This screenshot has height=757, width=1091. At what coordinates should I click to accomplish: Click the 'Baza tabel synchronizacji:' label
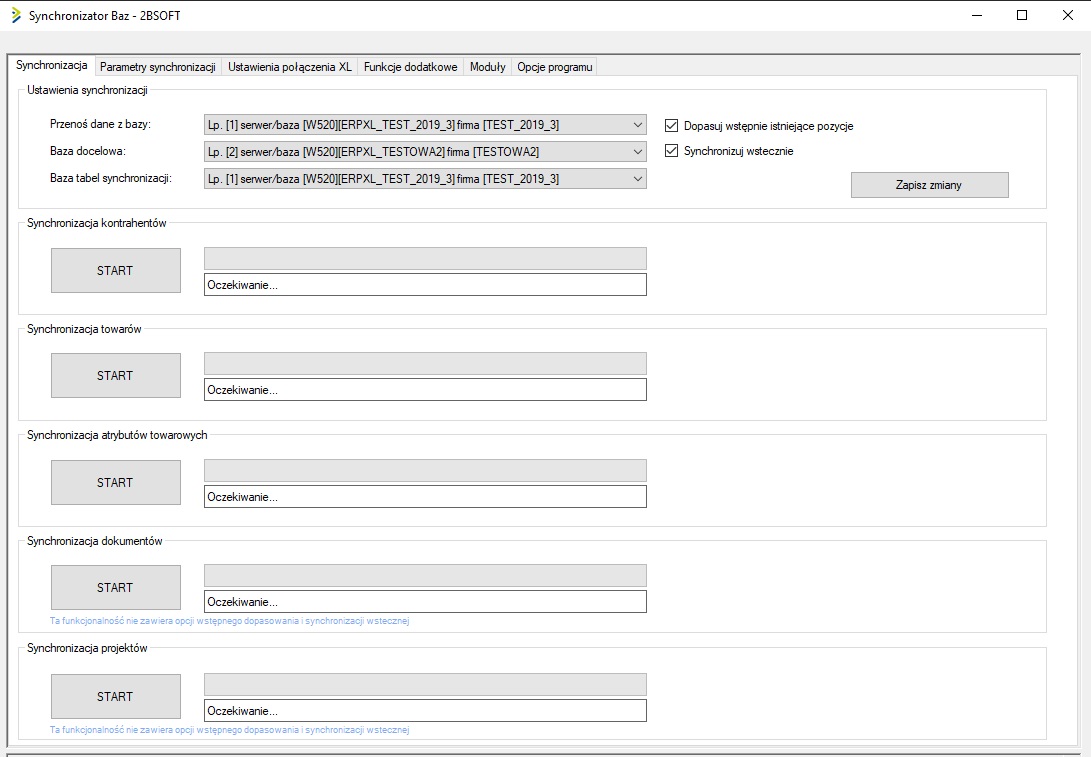[x=111, y=178]
